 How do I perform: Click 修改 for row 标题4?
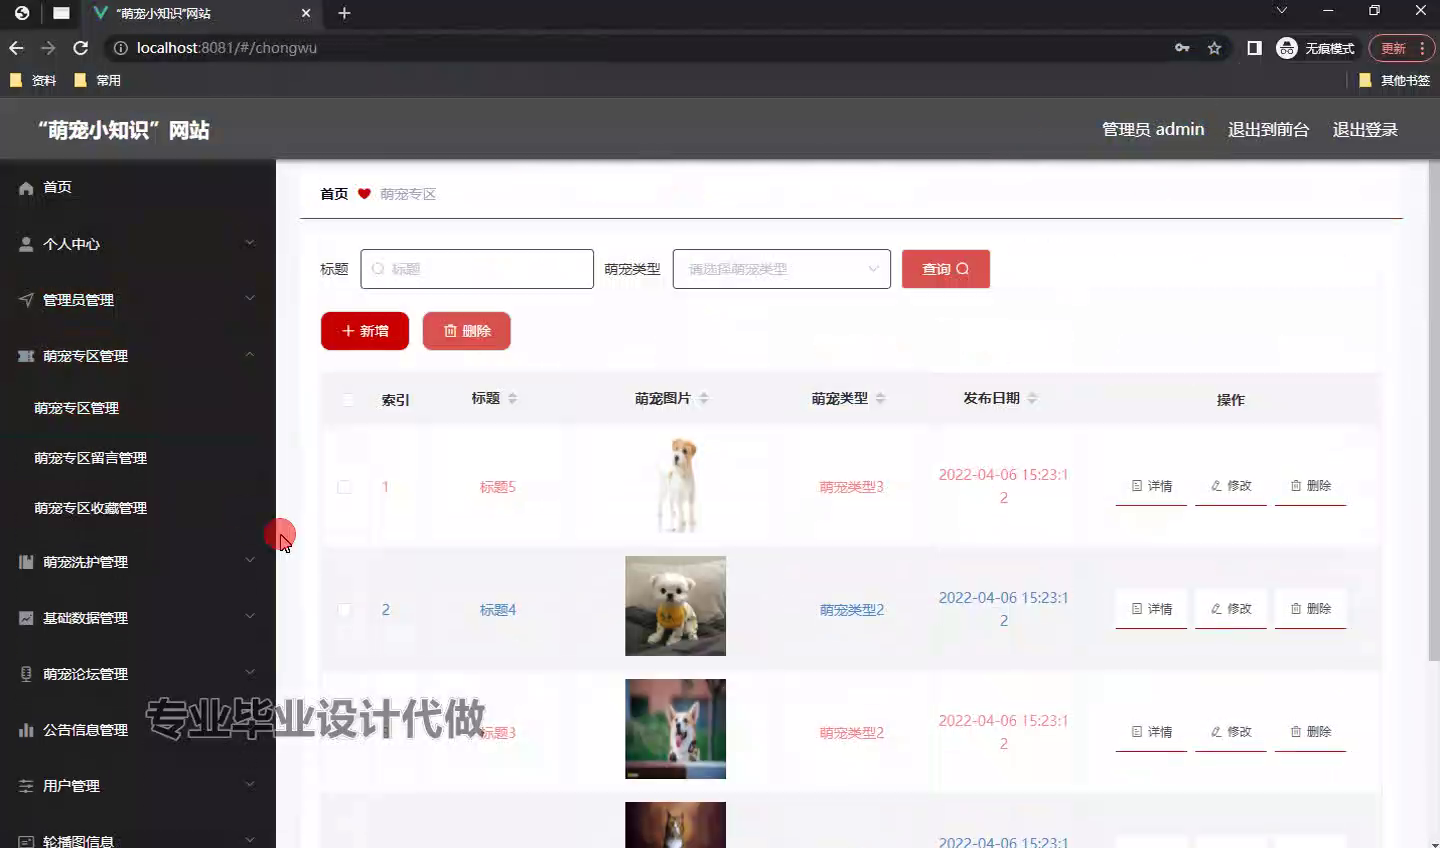point(1231,609)
